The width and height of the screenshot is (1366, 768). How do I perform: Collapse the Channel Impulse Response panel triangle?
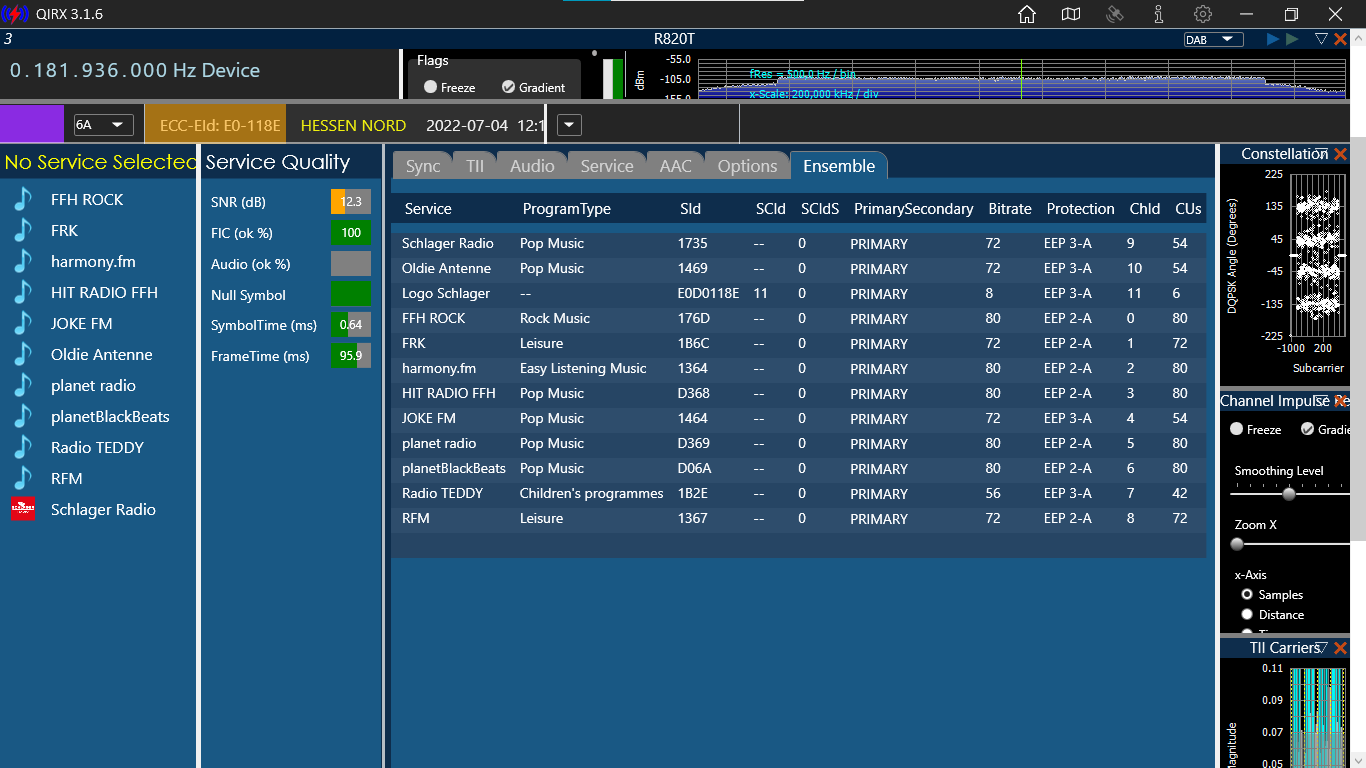(x=1322, y=400)
